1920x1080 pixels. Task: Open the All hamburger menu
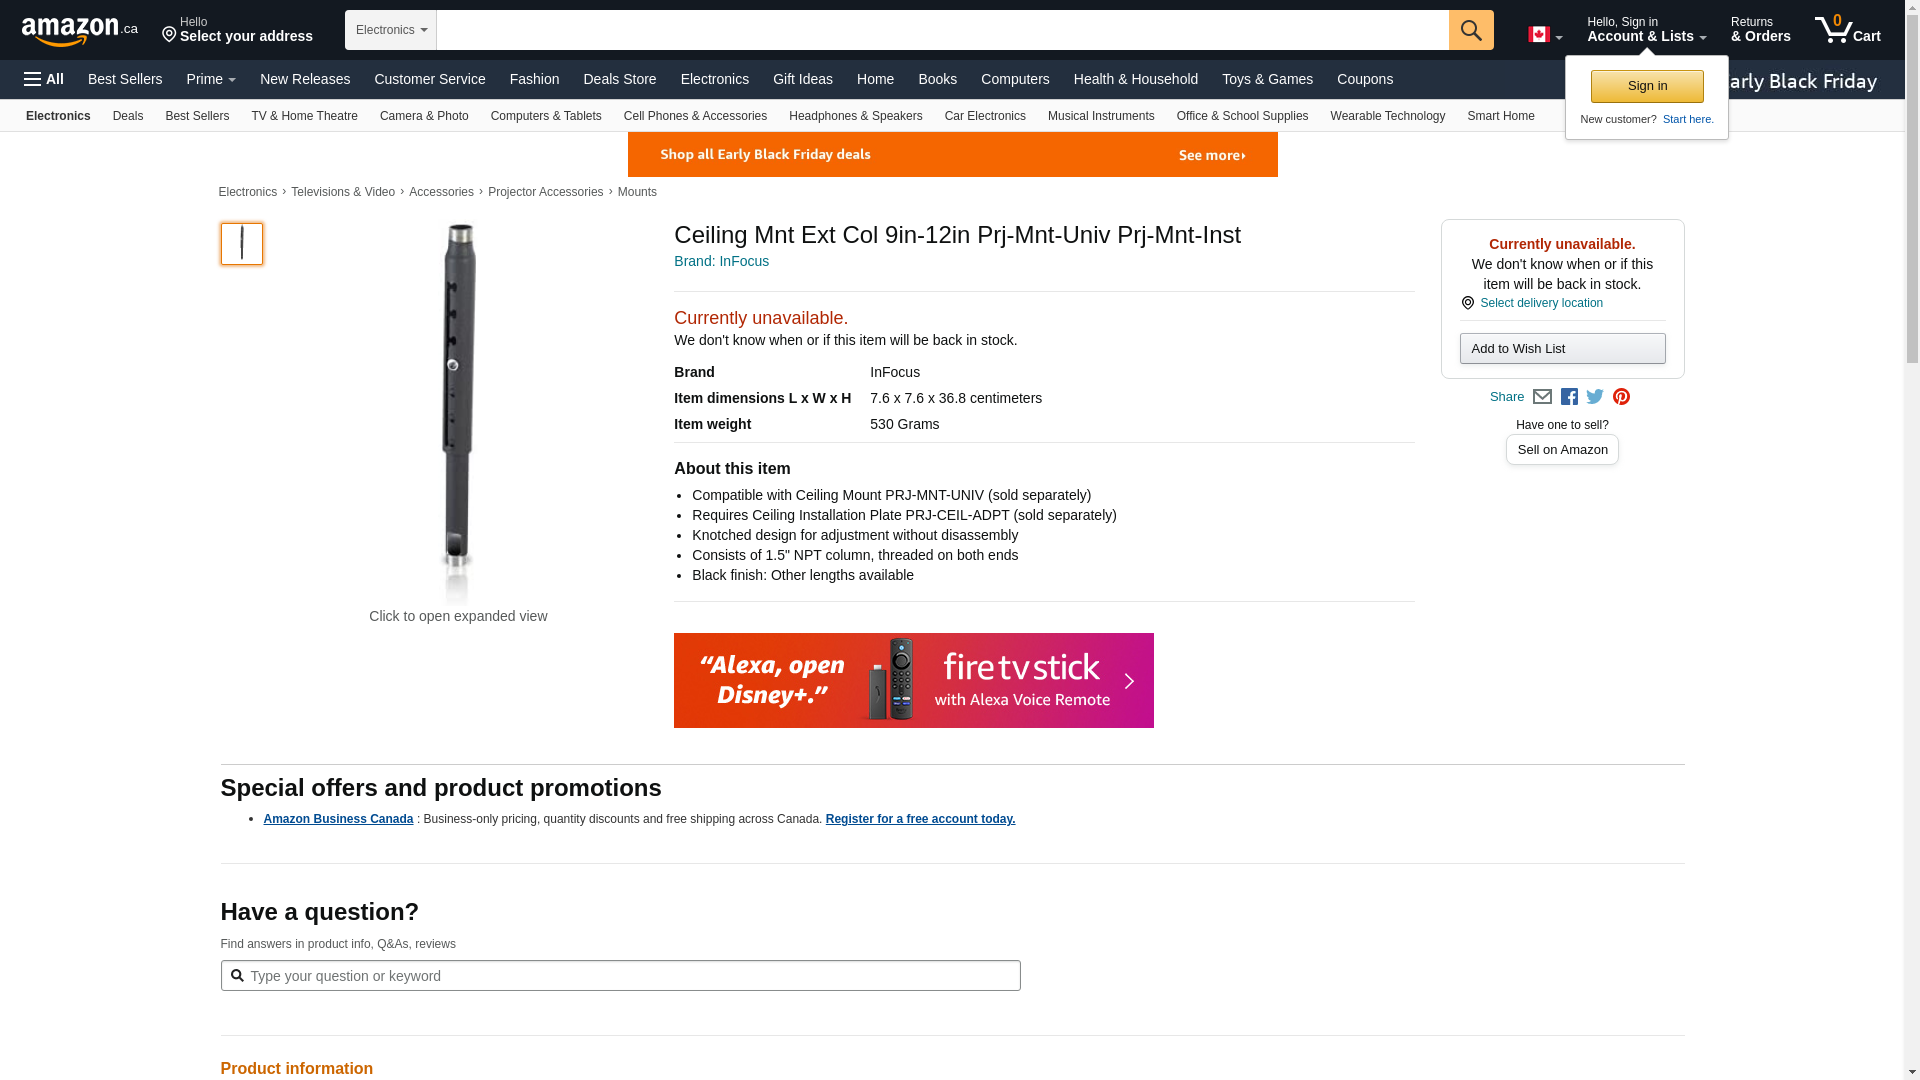(44, 79)
